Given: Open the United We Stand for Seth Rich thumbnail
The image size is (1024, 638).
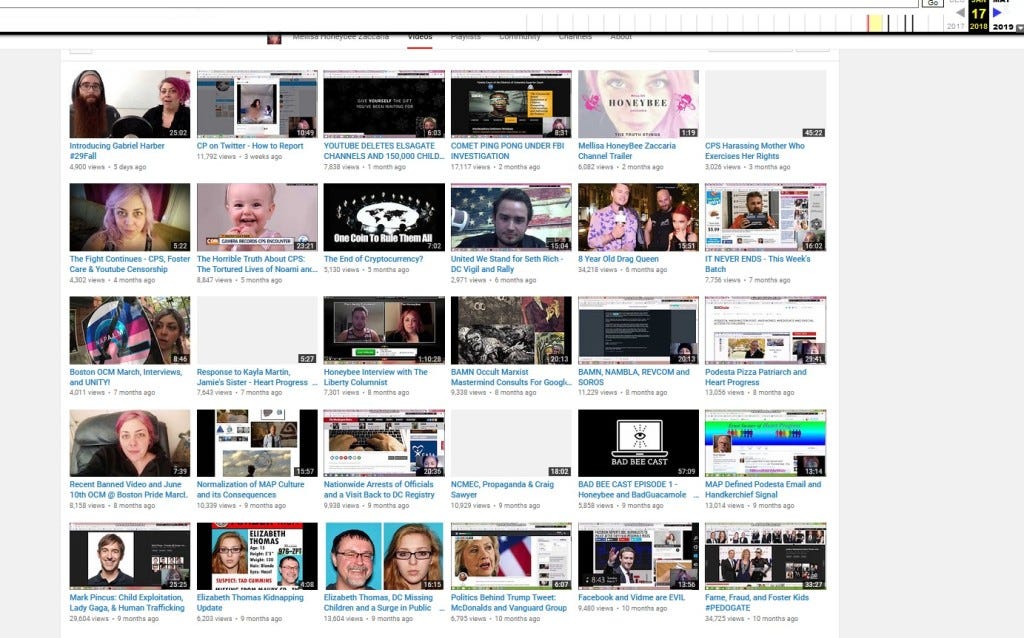Looking at the screenshot, I should pyautogui.click(x=511, y=217).
